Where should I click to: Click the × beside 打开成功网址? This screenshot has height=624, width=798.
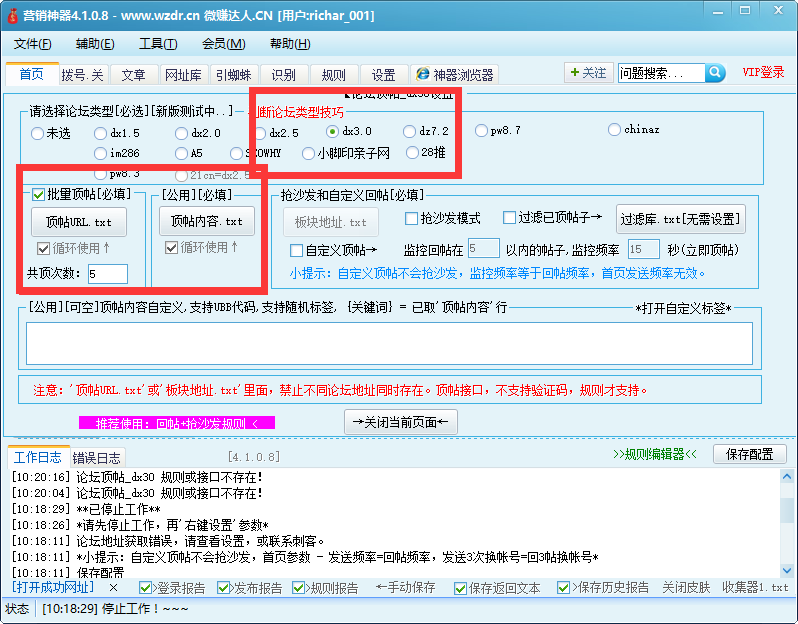click(x=113, y=587)
